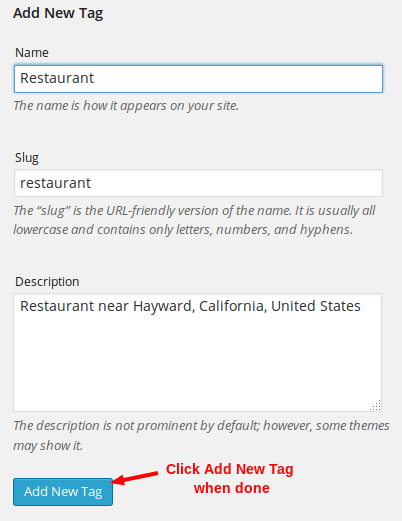Viewport: 402px width, 521px height.
Task: Click the lowercase restaurant text in the Slug field
Action: (55, 183)
